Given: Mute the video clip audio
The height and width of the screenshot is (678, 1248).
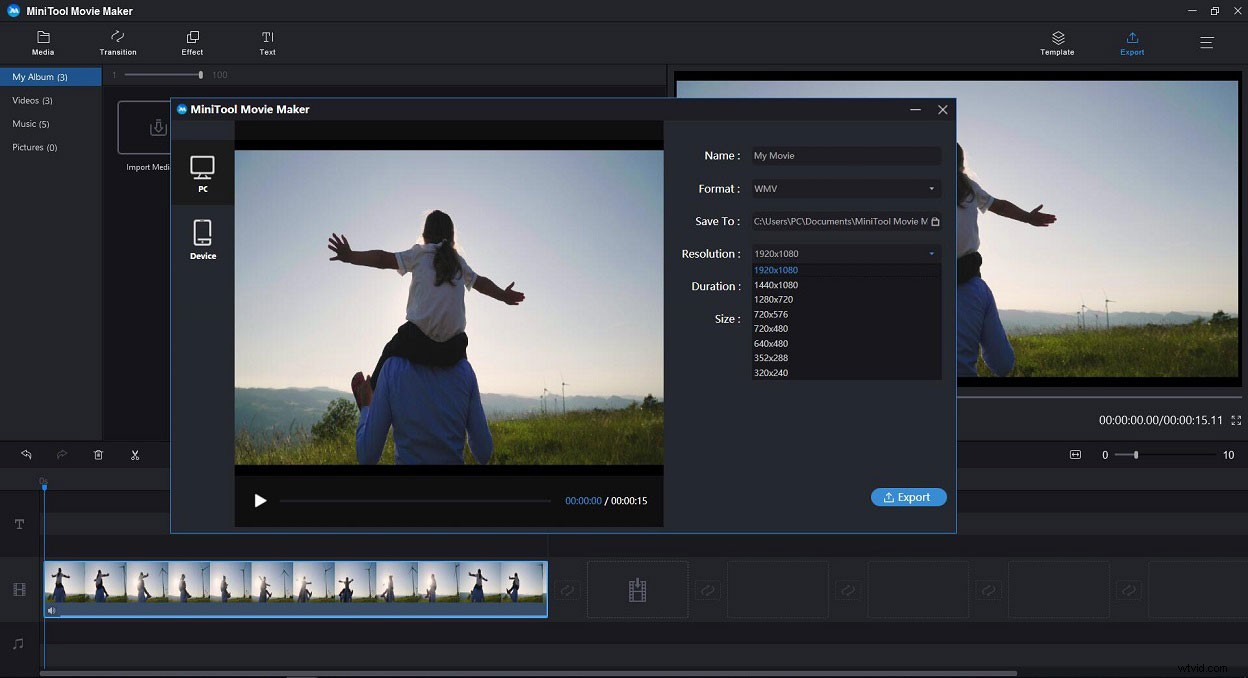Looking at the screenshot, I should [x=50, y=610].
